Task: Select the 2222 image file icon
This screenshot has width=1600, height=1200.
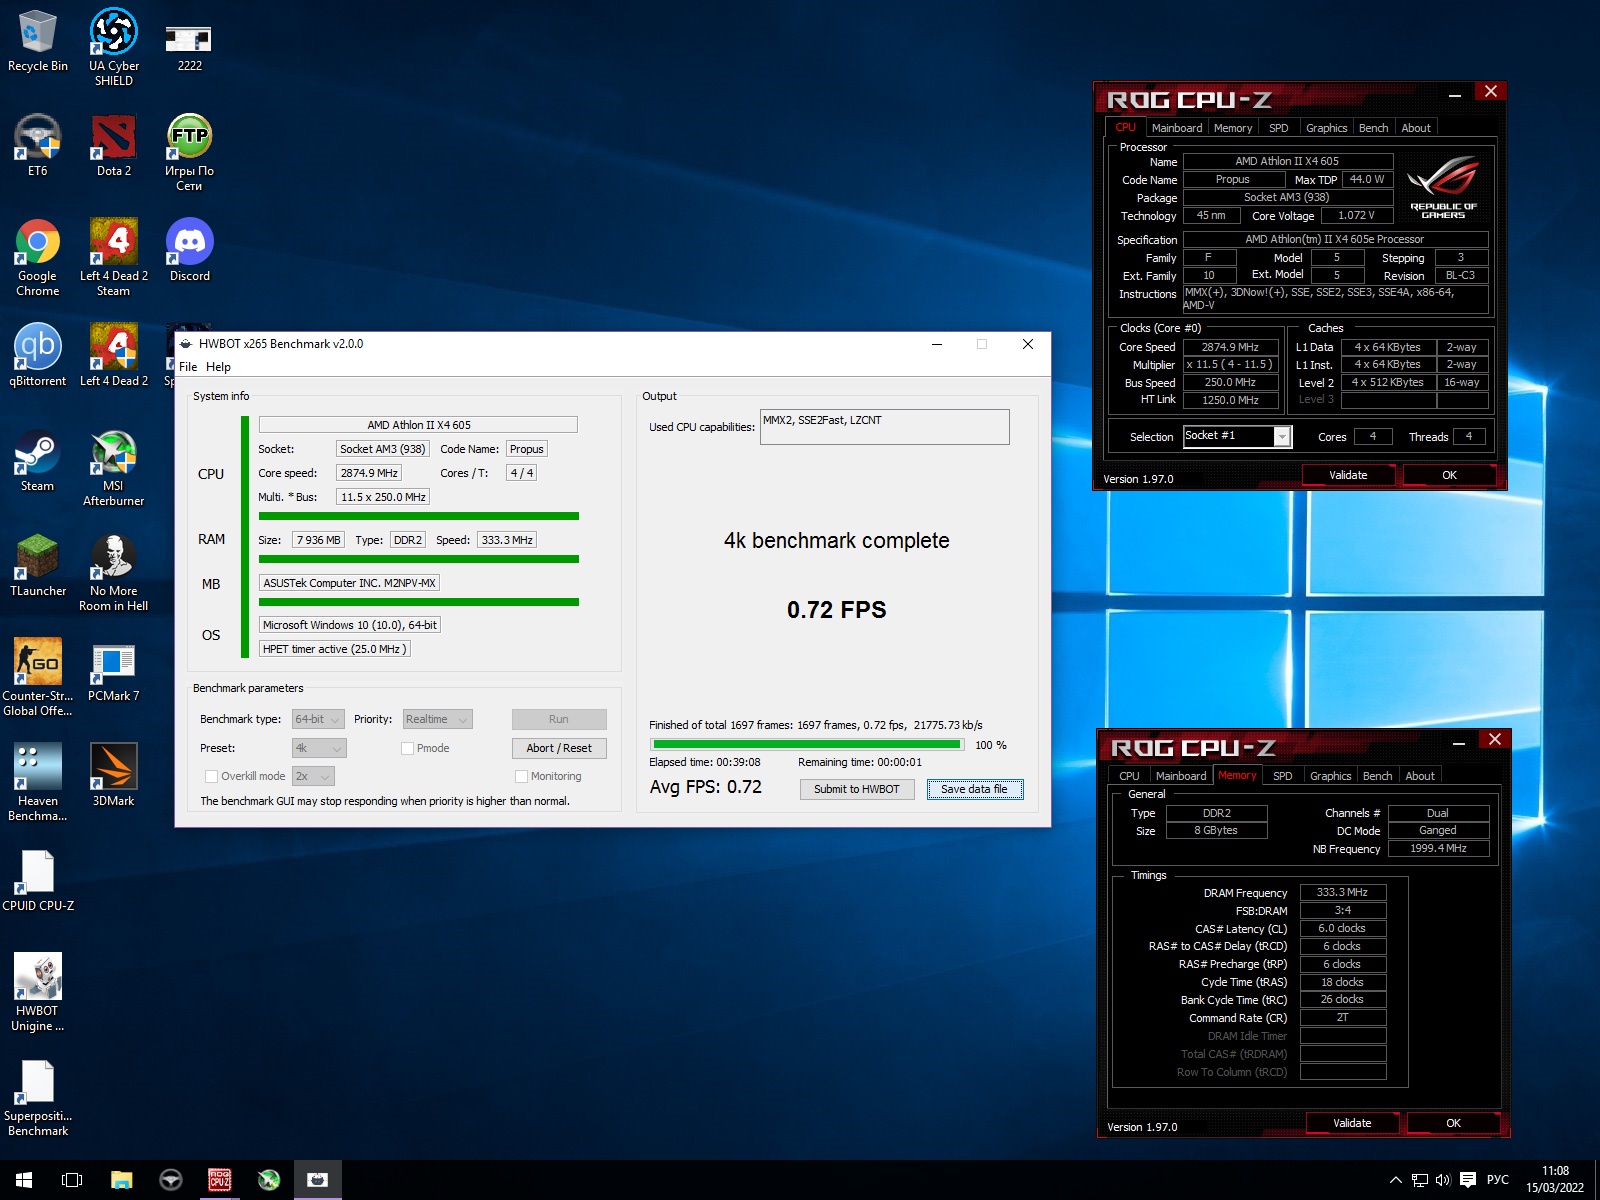Action: [189, 47]
